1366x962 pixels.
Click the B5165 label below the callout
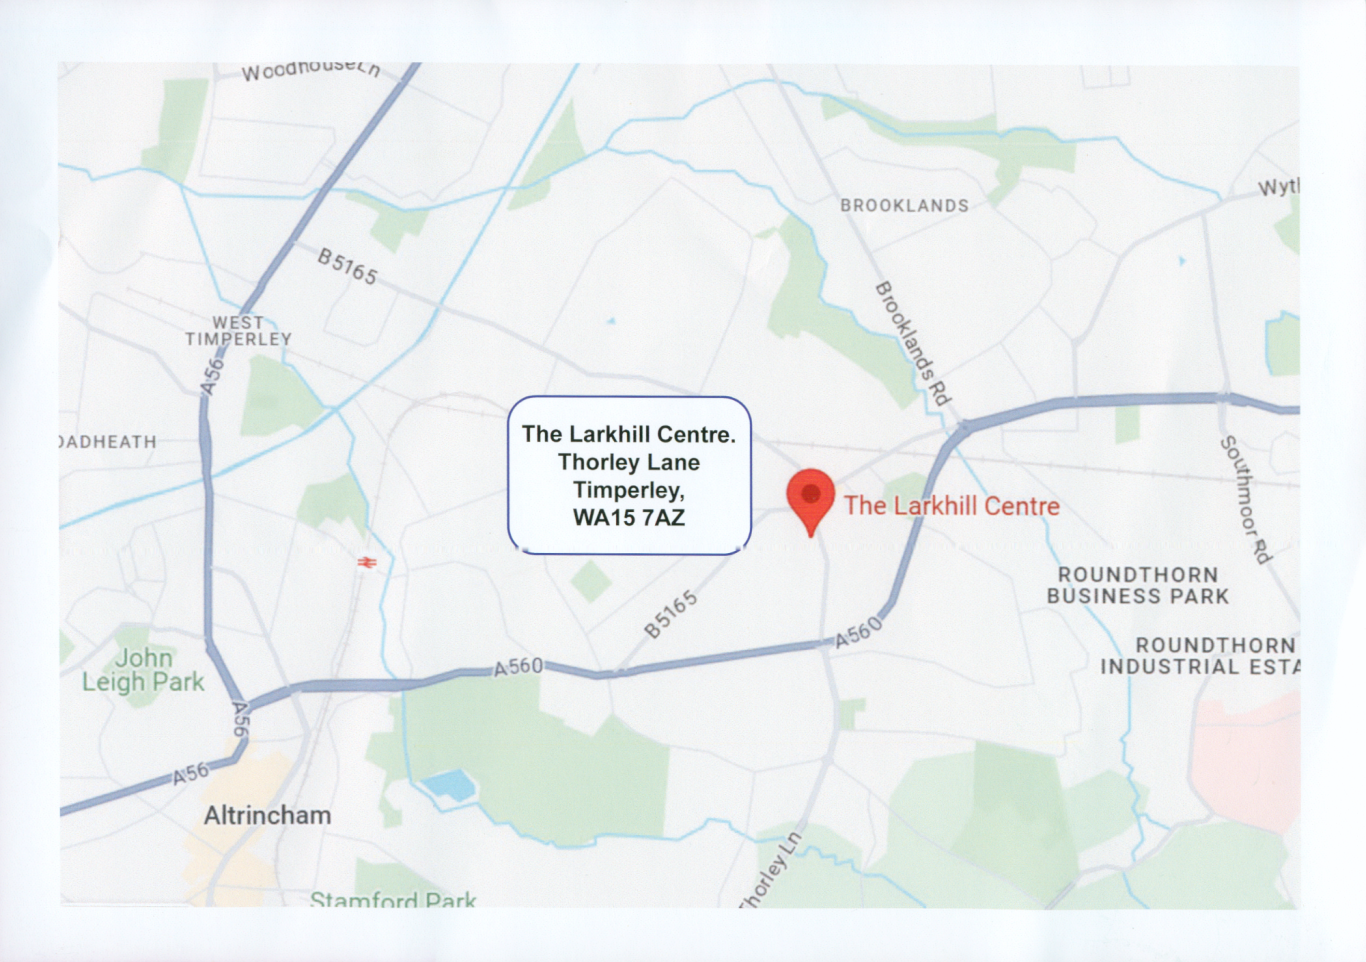tap(670, 614)
